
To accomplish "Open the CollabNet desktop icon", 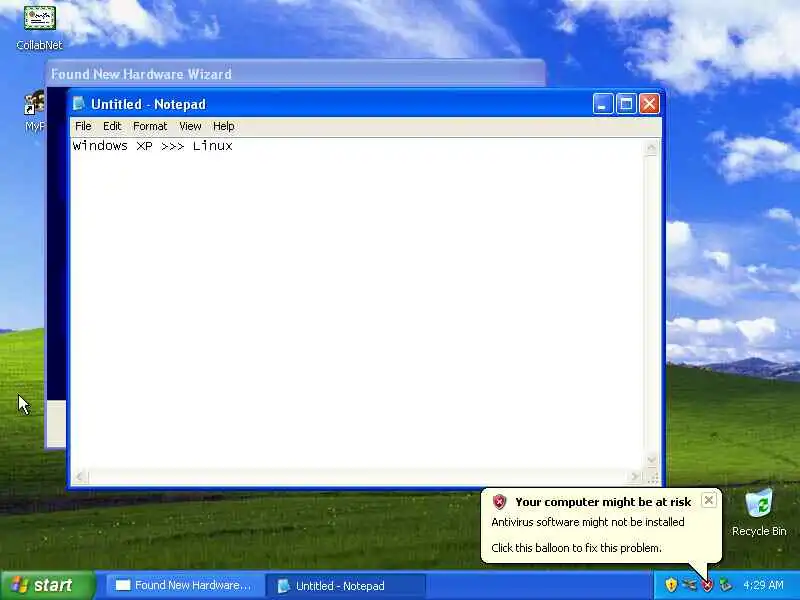I will [39, 28].
